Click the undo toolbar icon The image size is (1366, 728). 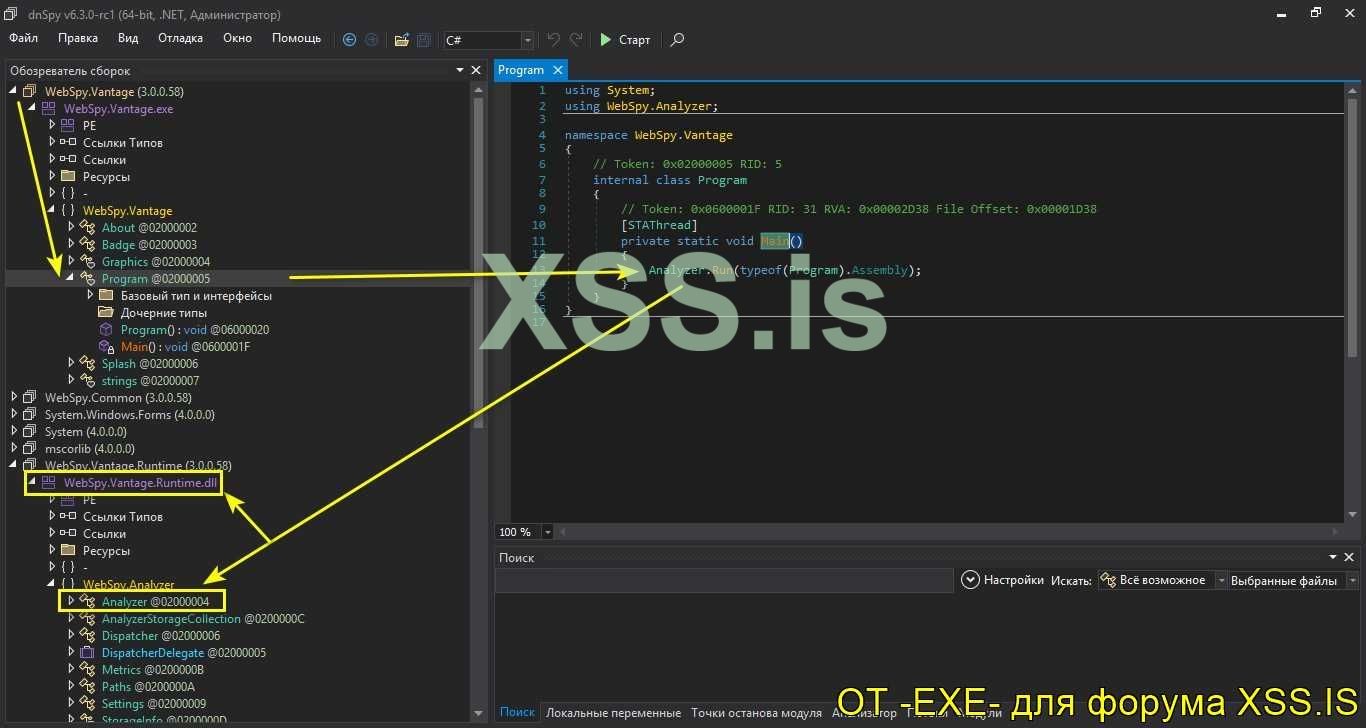[553, 40]
